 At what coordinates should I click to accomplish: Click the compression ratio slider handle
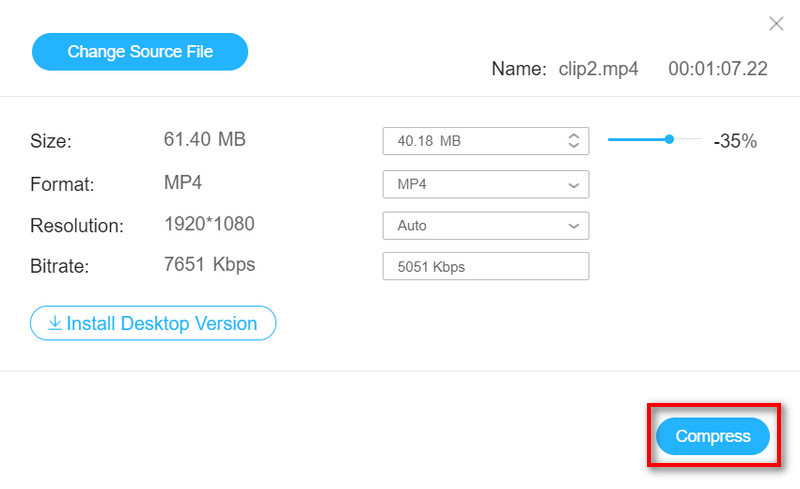click(669, 140)
